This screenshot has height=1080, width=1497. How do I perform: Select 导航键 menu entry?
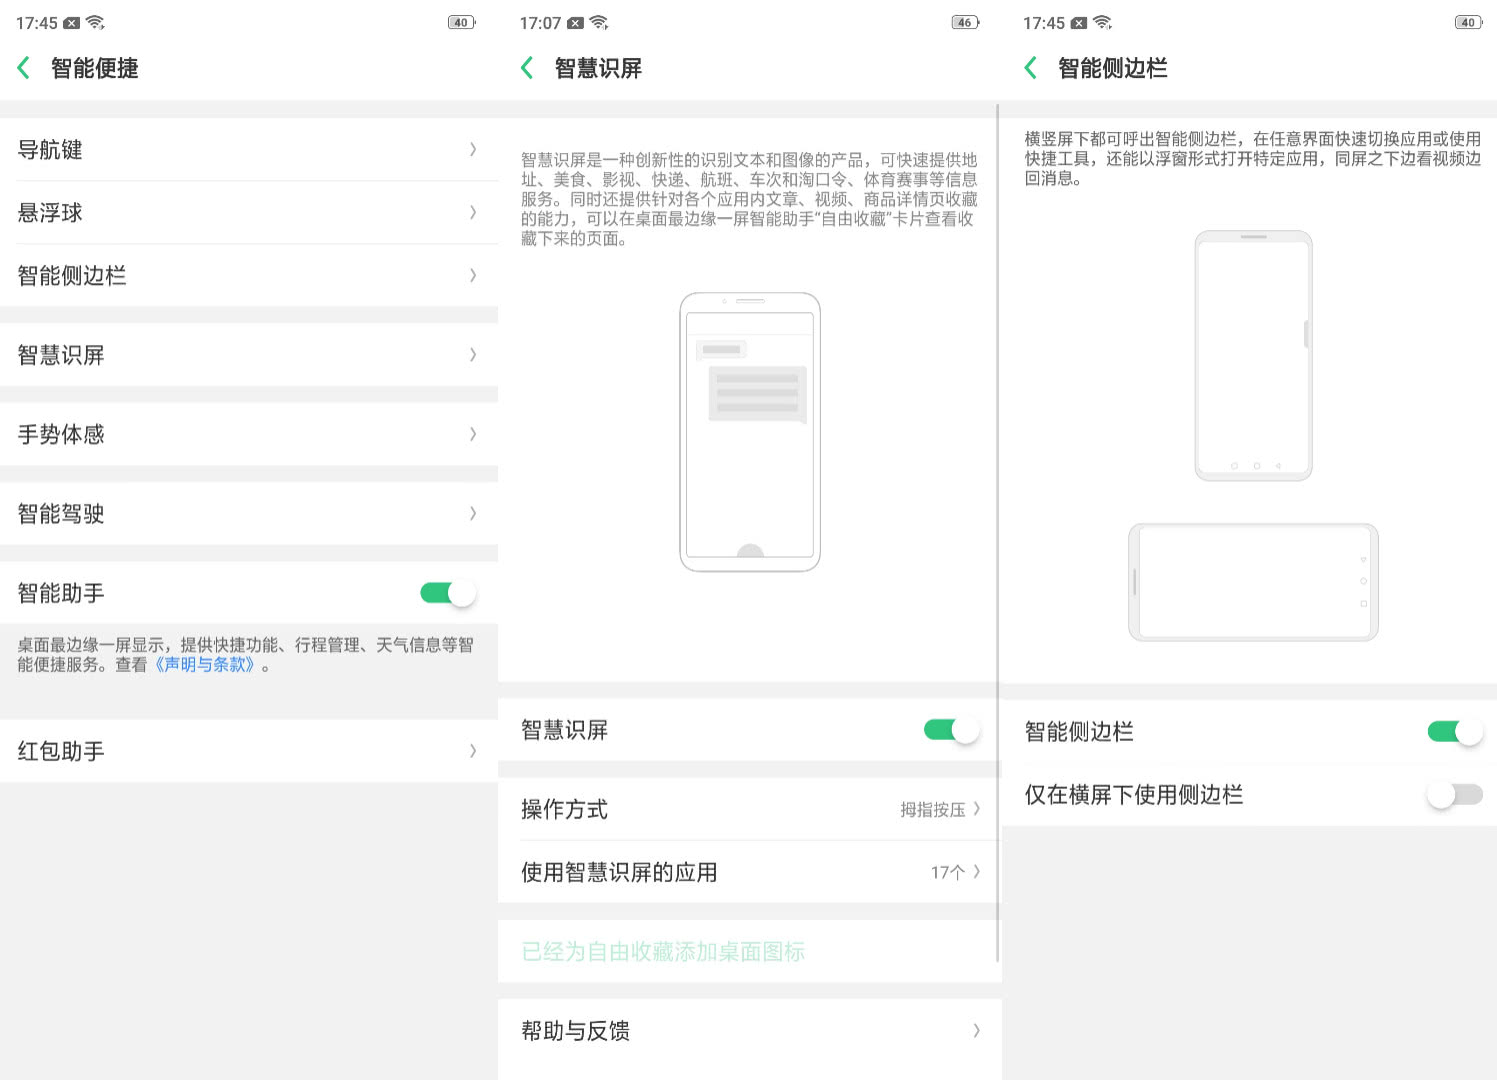coord(249,149)
